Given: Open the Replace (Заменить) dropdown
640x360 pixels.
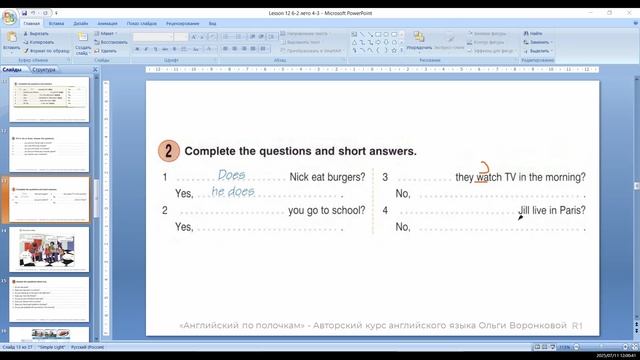Looking at the screenshot, I should pyautogui.click(x=538, y=42).
